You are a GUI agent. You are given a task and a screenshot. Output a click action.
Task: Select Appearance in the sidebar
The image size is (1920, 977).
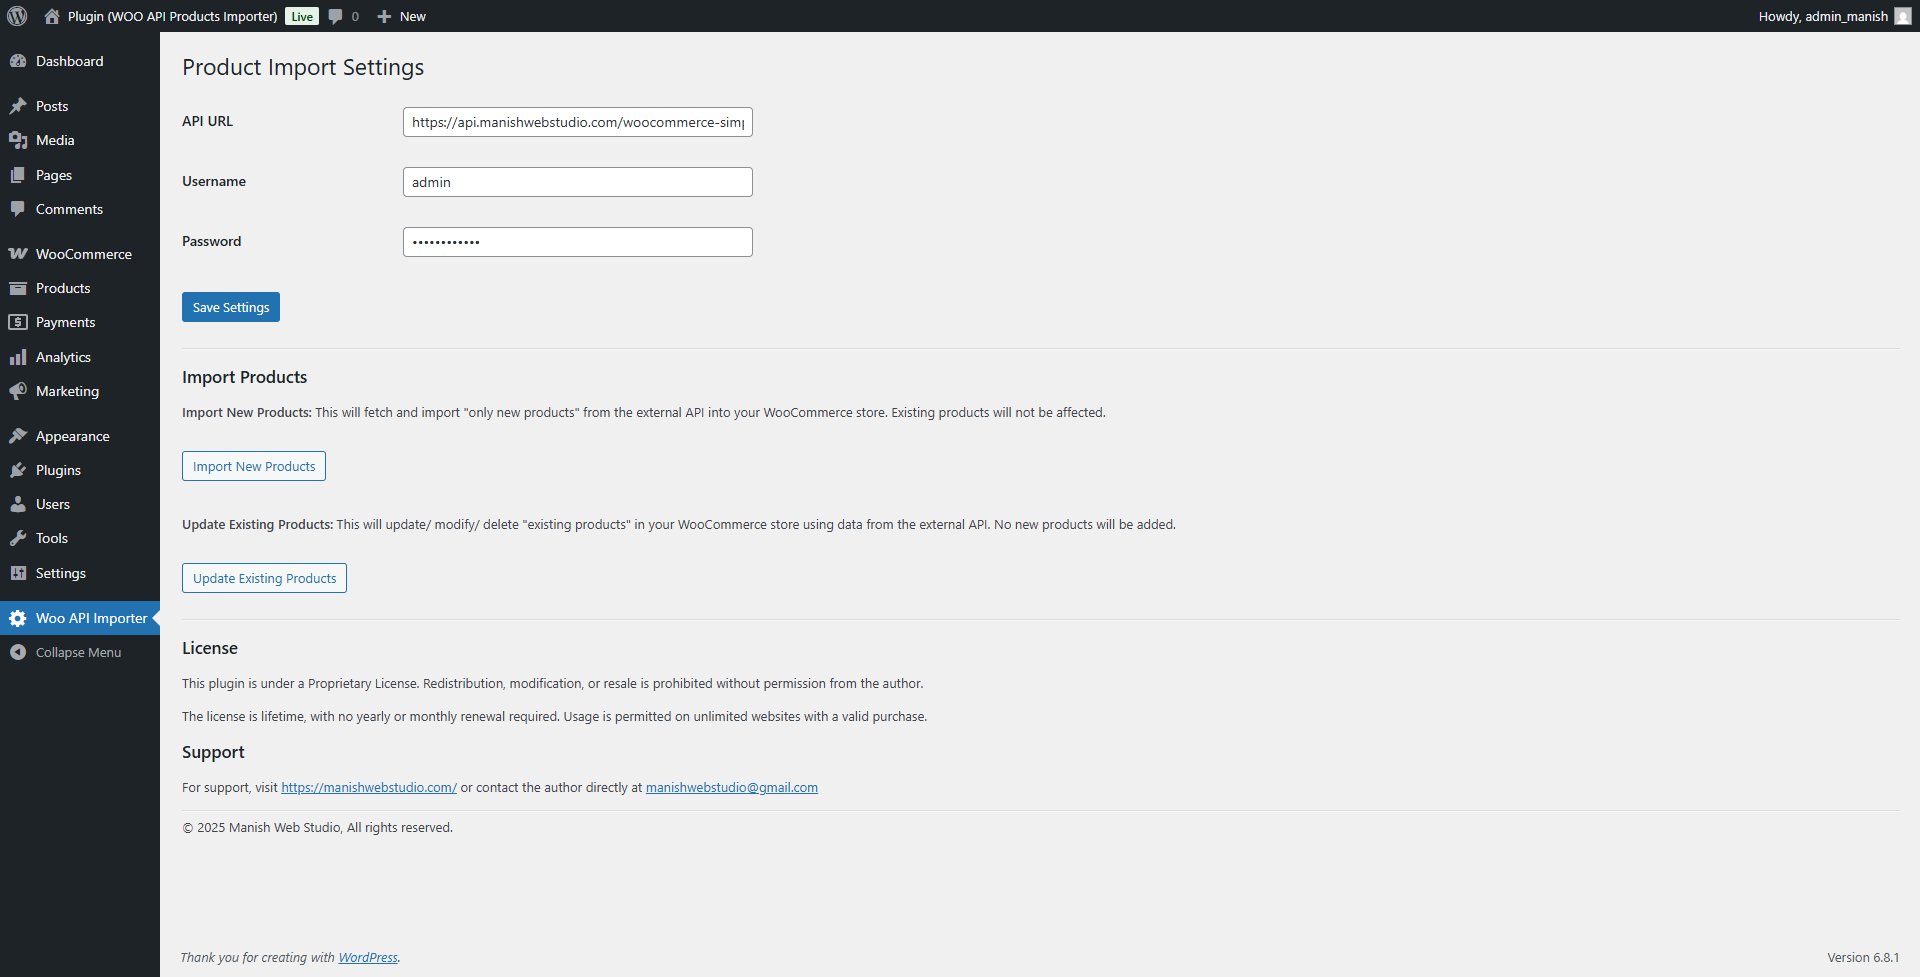click(72, 436)
